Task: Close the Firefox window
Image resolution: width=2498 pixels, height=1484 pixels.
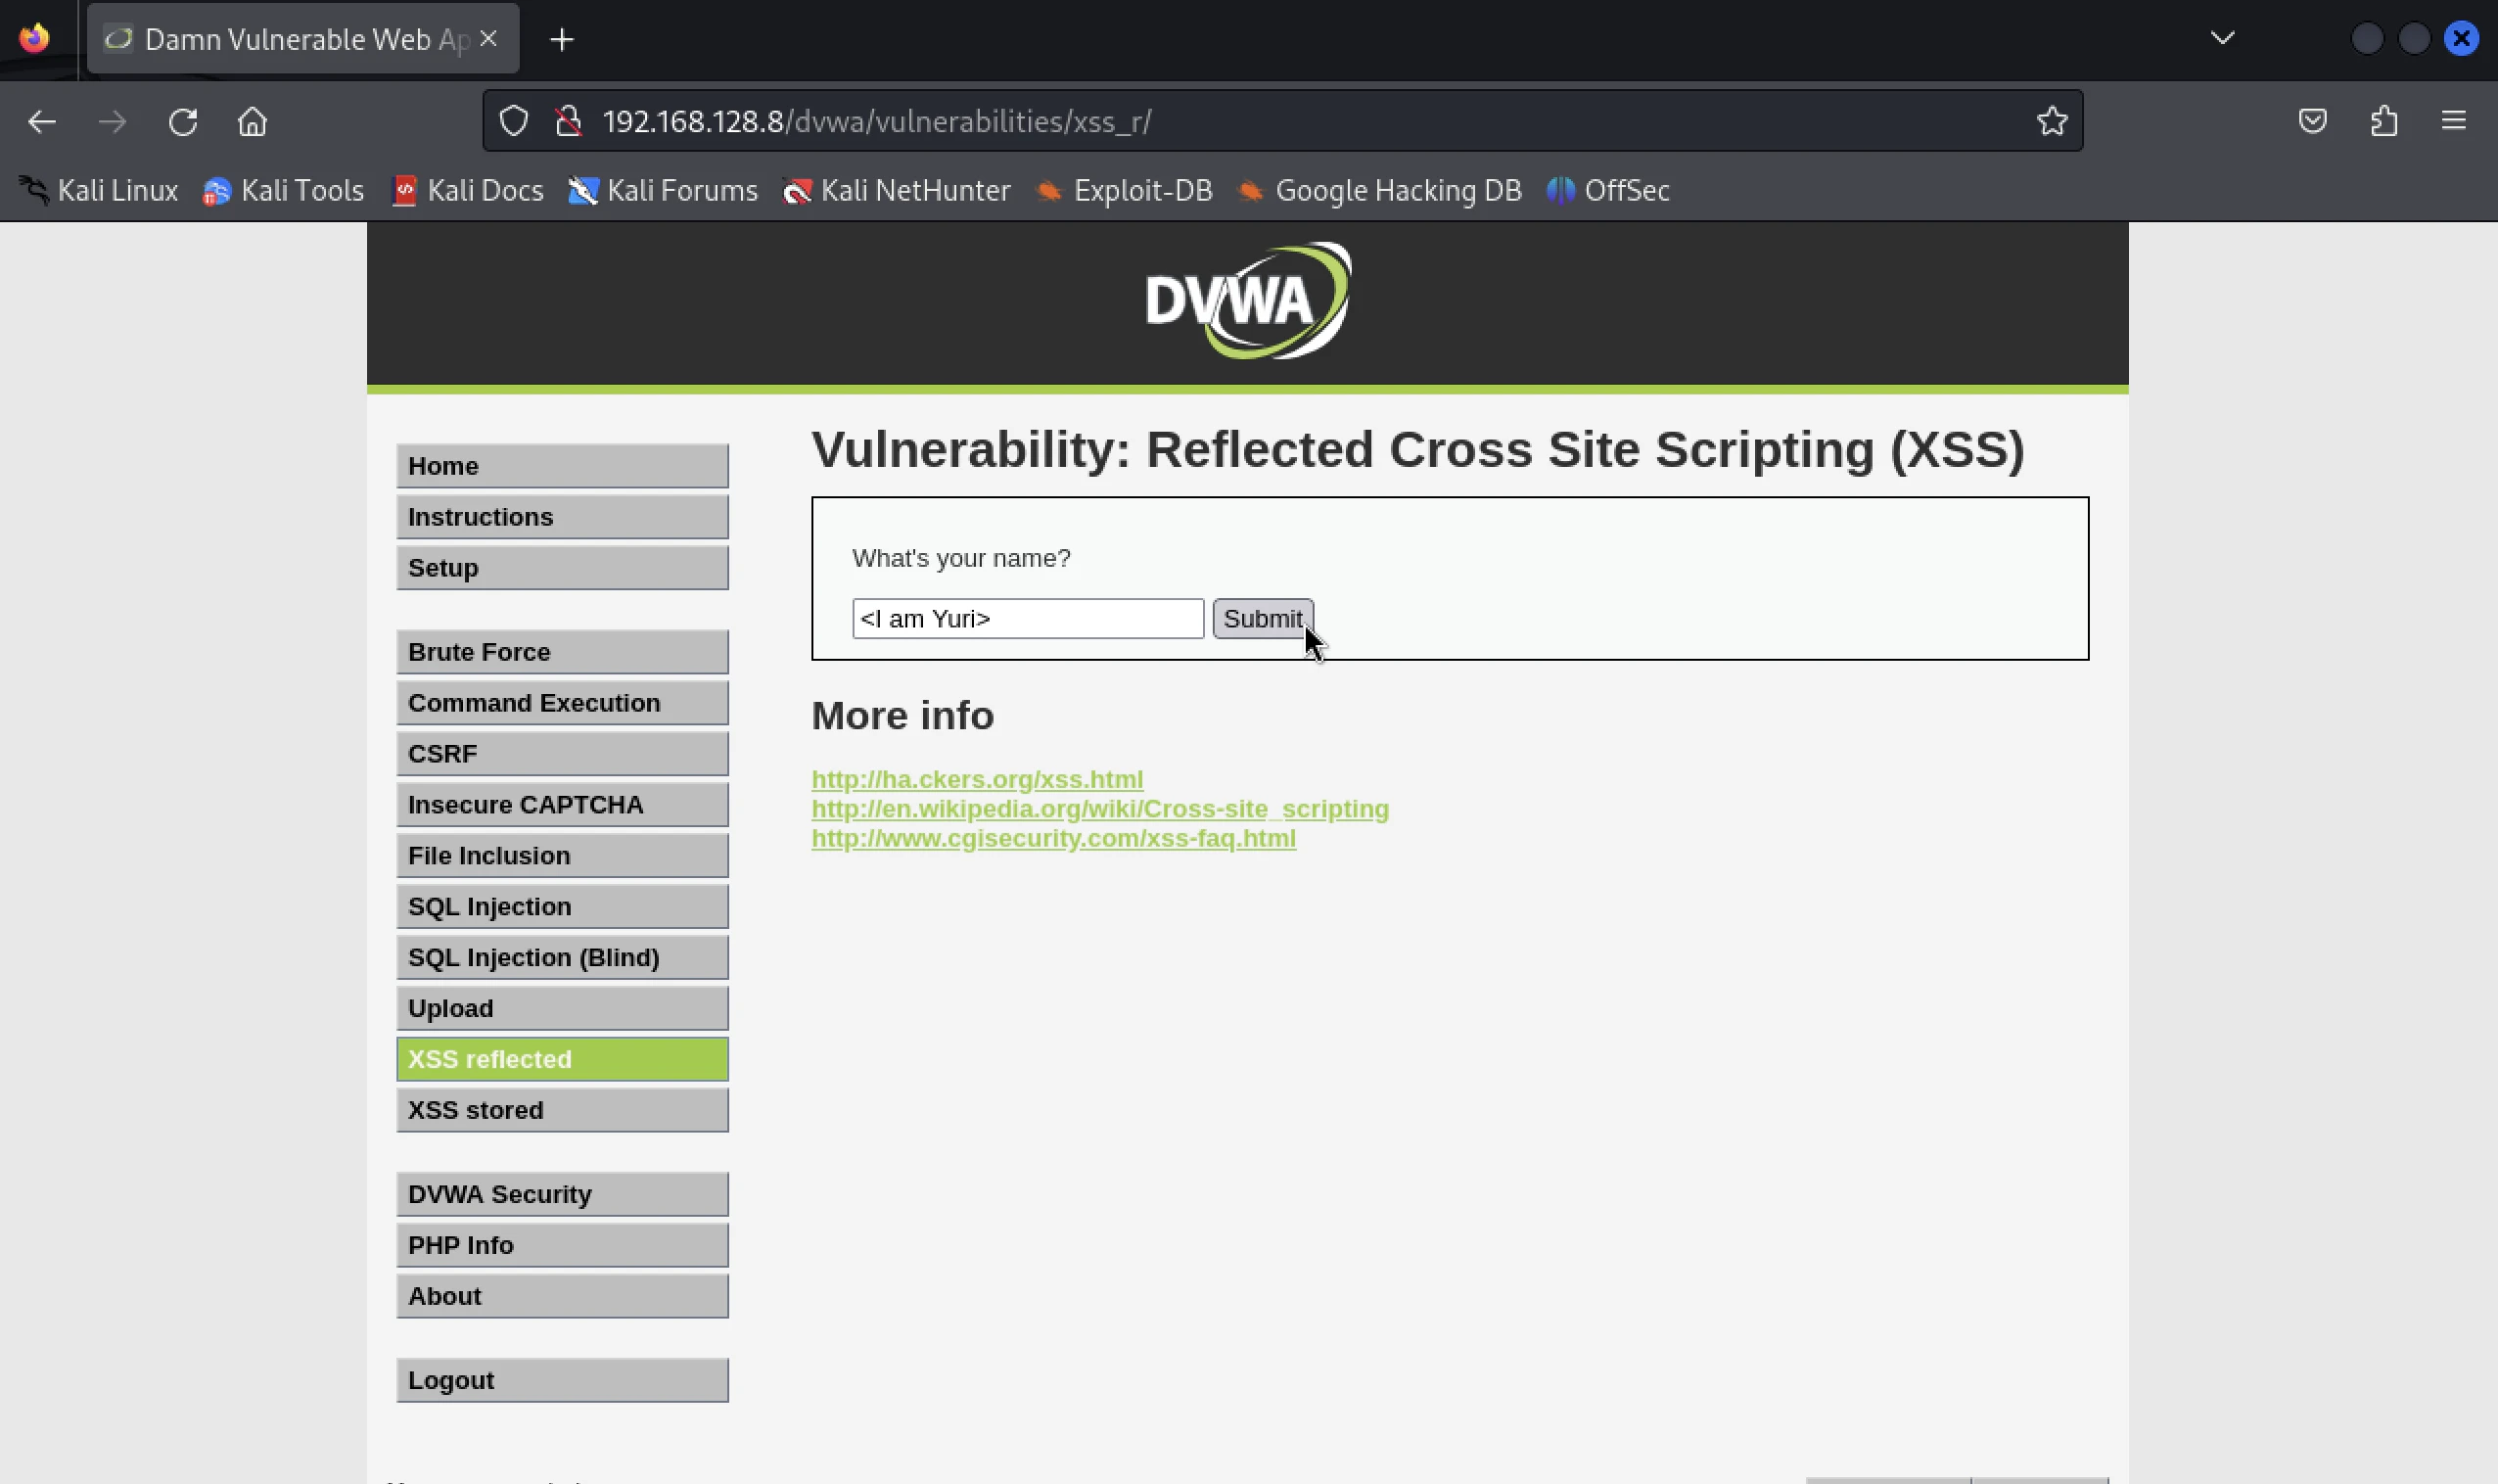Action: pos(2461,39)
